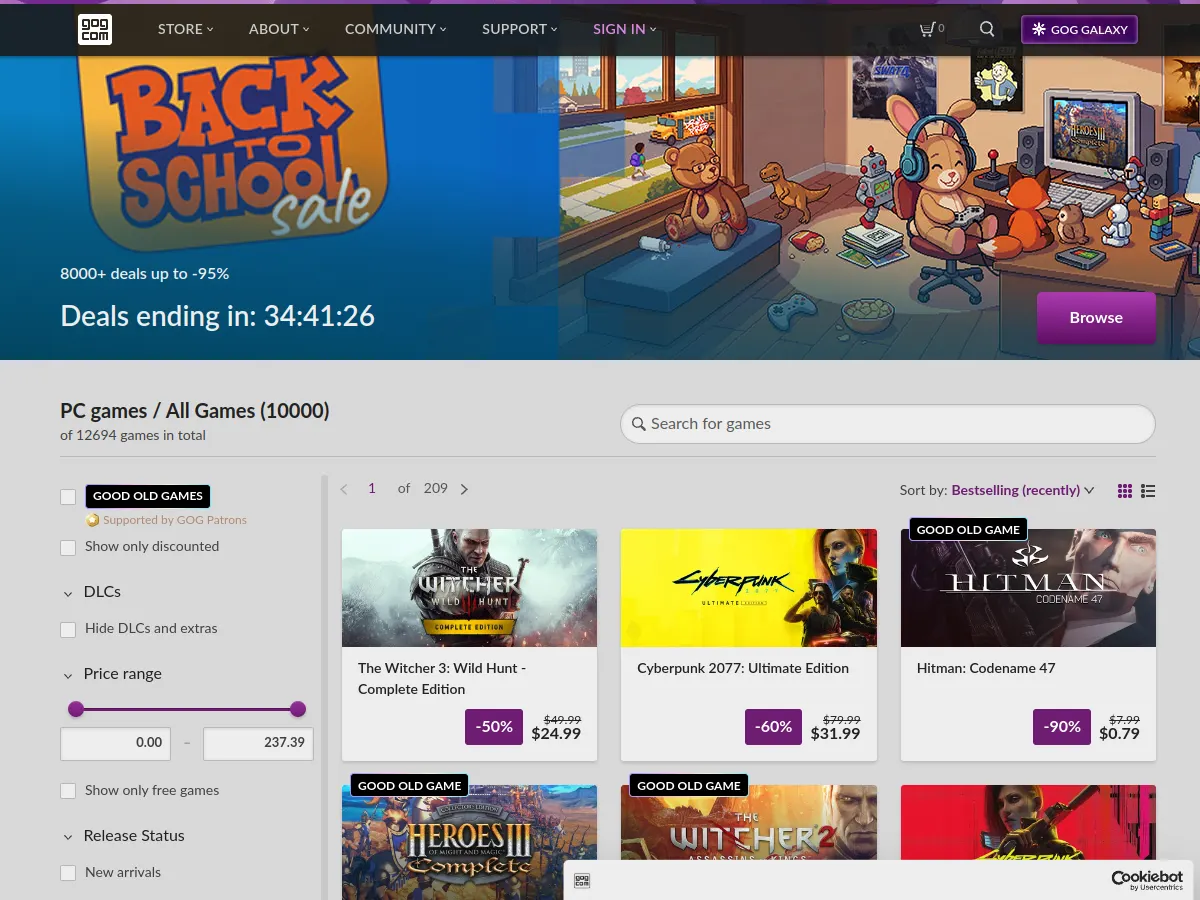Screen dimensions: 1200x900
Task: Click the -90% Hitman discount badge
Action: coord(1062,727)
